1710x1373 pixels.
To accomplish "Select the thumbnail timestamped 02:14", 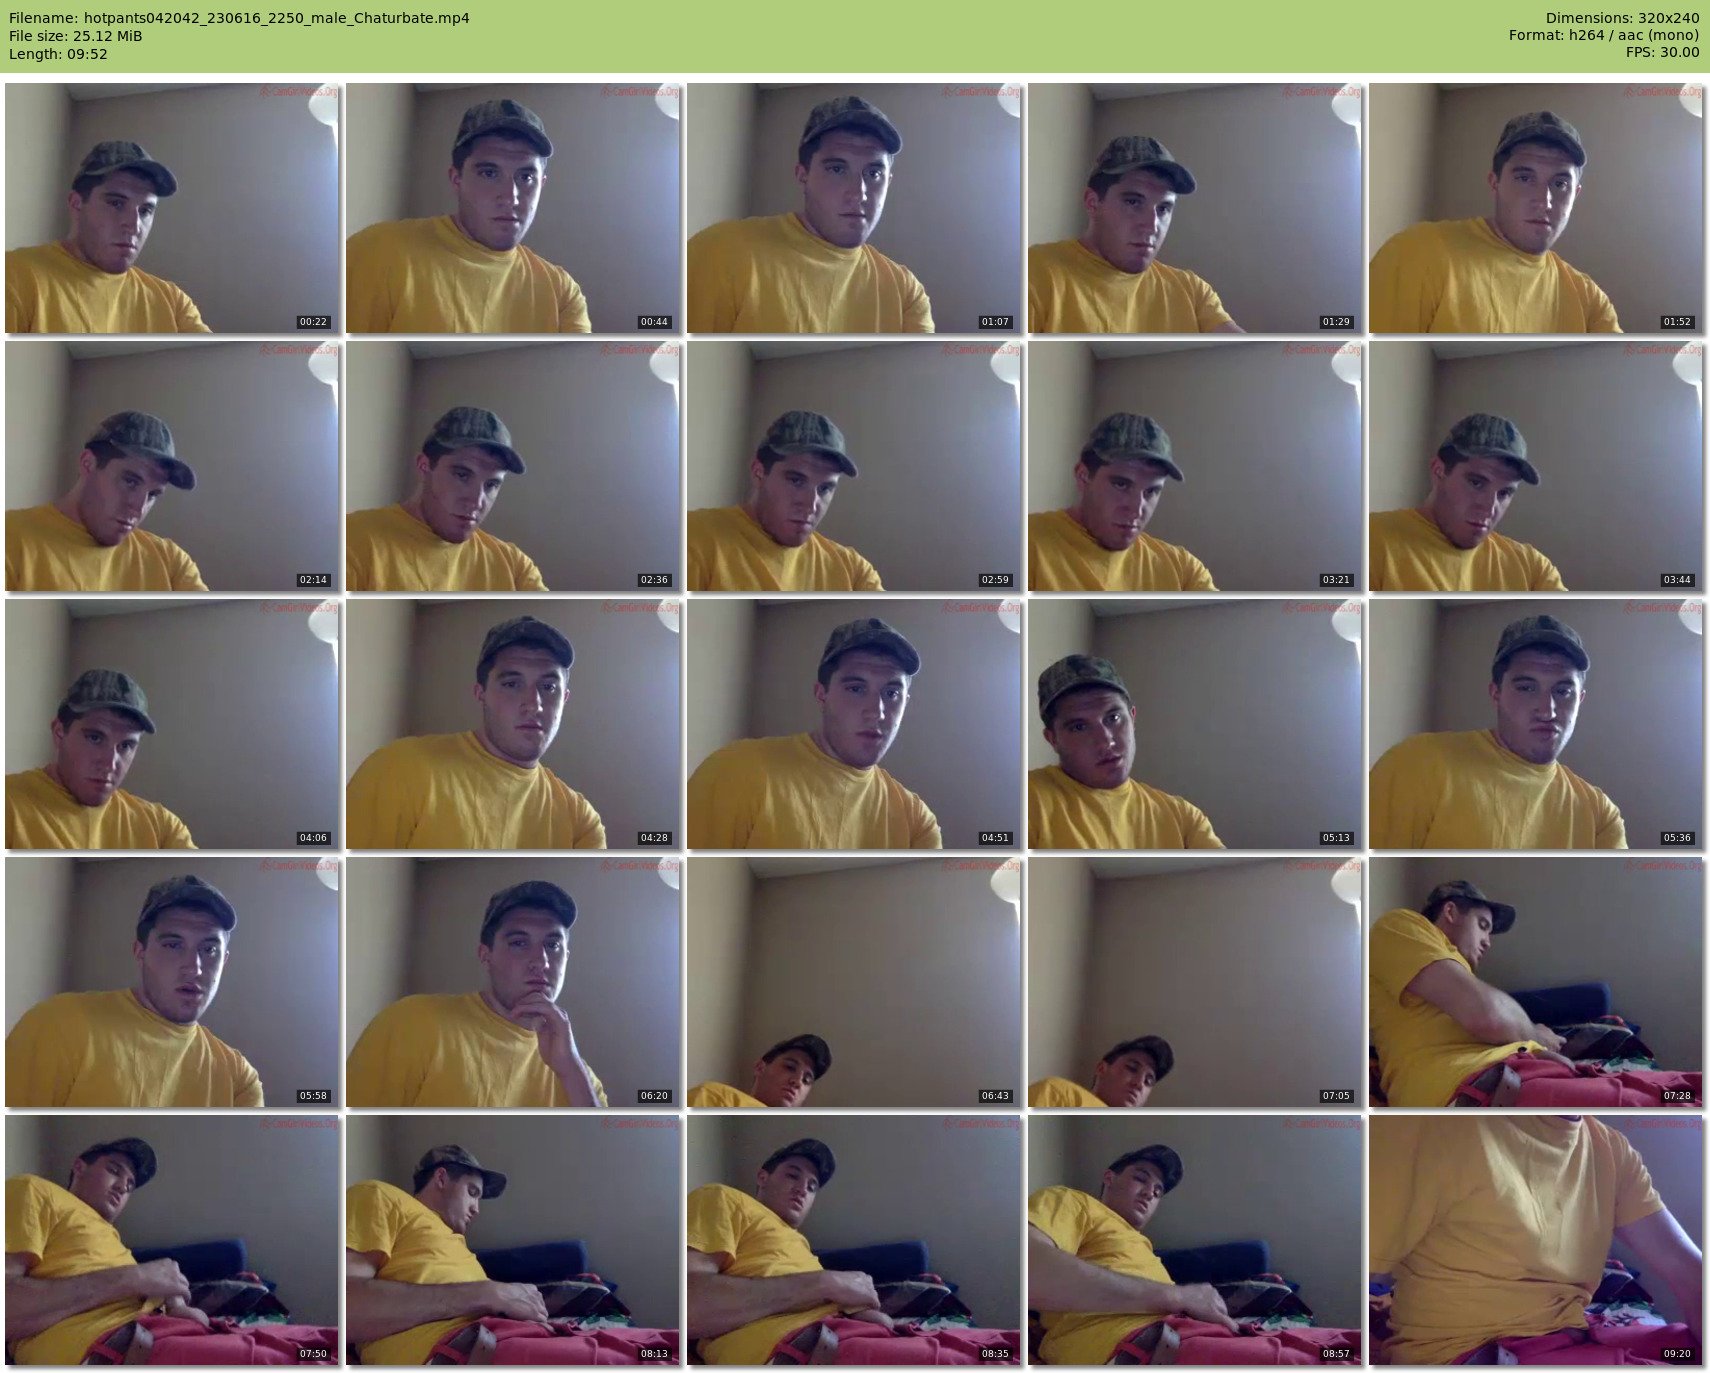I will pyautogui.click(x=172, y=466).
